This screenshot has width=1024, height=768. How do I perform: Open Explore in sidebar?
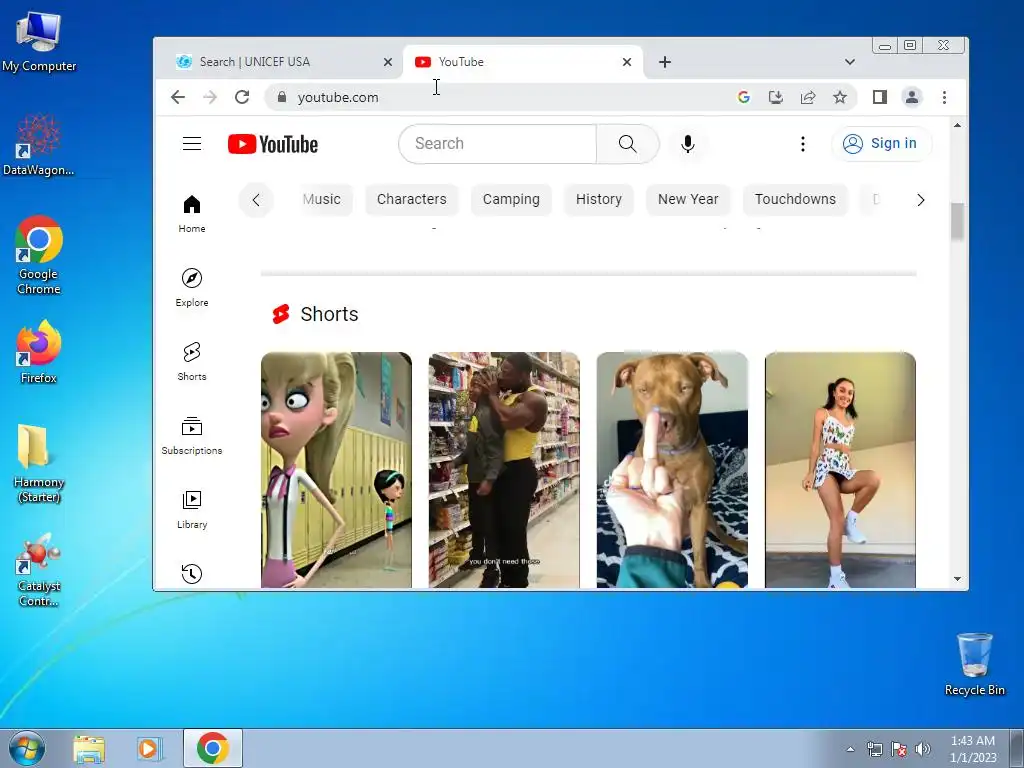click(x=192, y=287)
